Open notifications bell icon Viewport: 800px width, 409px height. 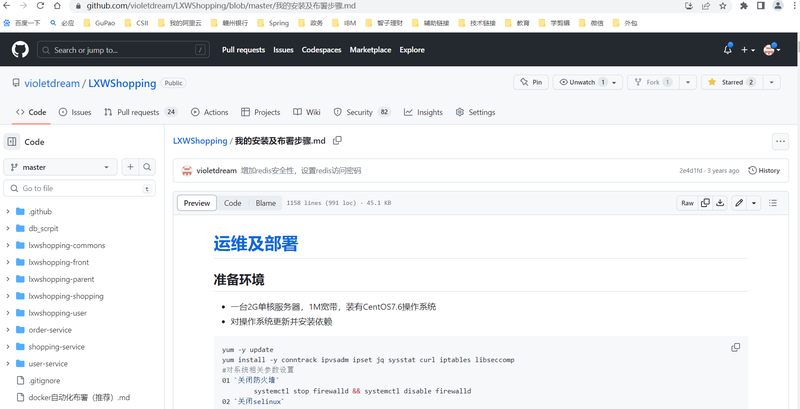click(727, 49)
